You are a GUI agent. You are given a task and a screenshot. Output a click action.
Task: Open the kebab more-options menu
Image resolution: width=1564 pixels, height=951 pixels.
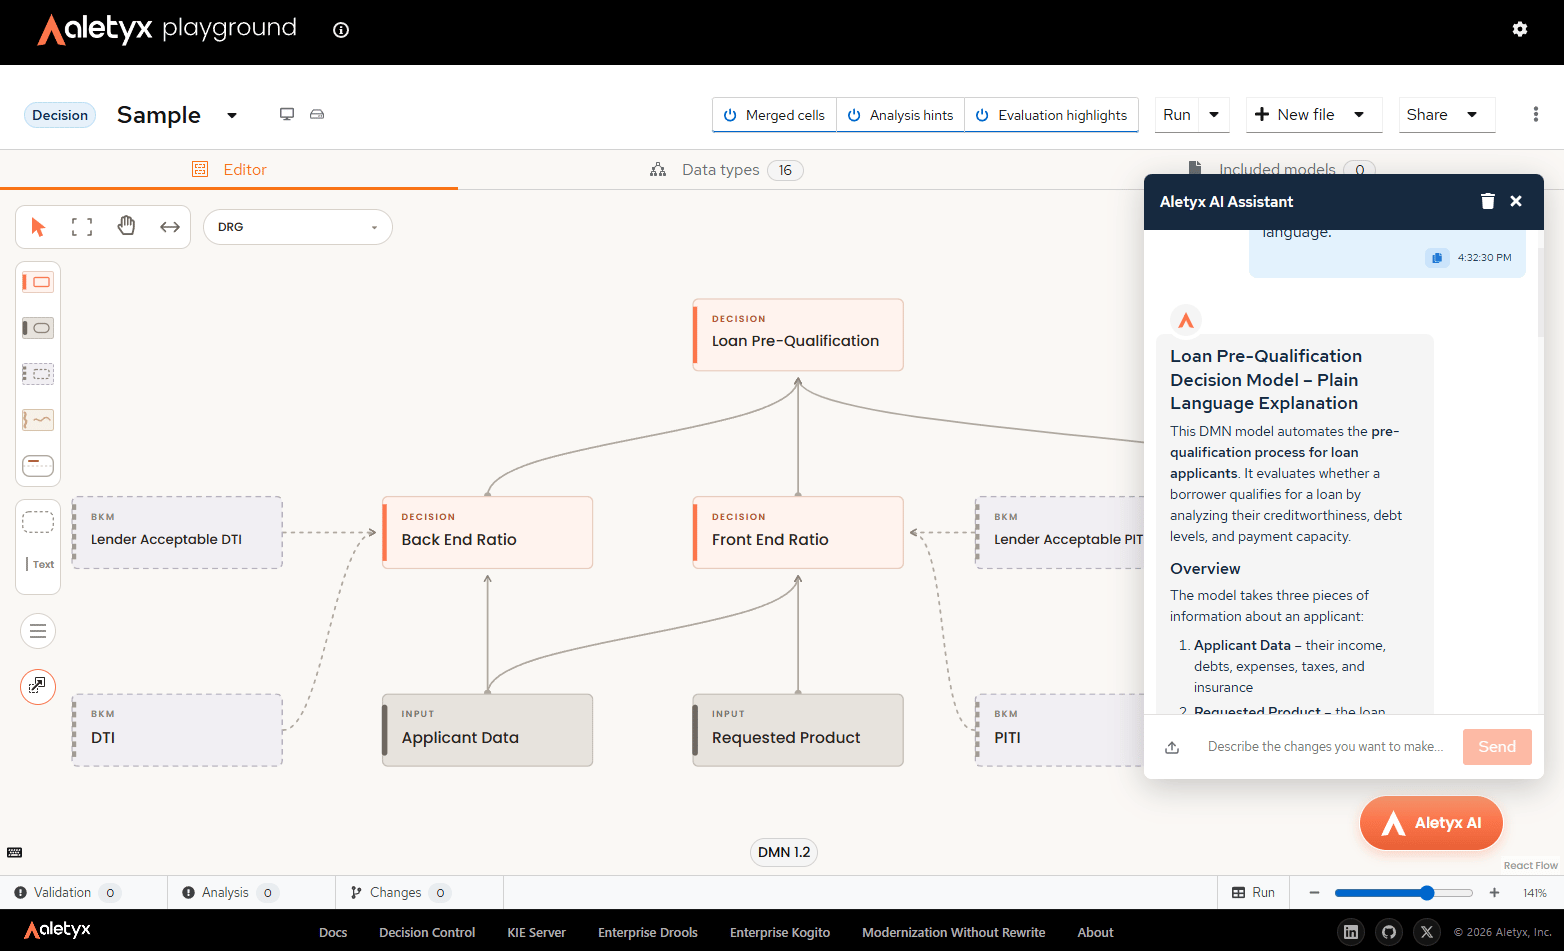tap(1536, 114)
